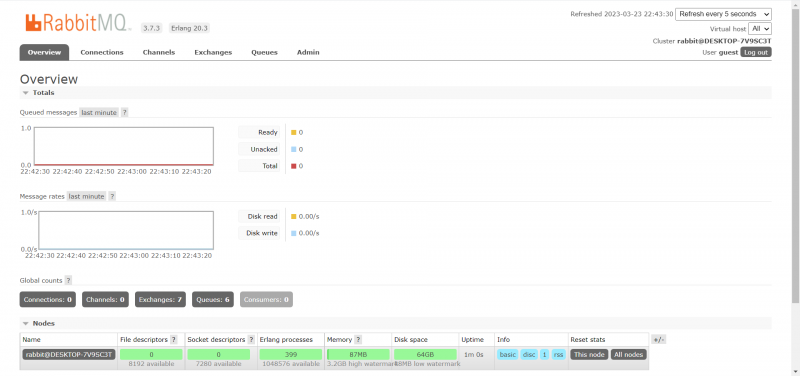Screen dimensions: 800x376
Task: Click the rss info tag
Action: point(559,355)
